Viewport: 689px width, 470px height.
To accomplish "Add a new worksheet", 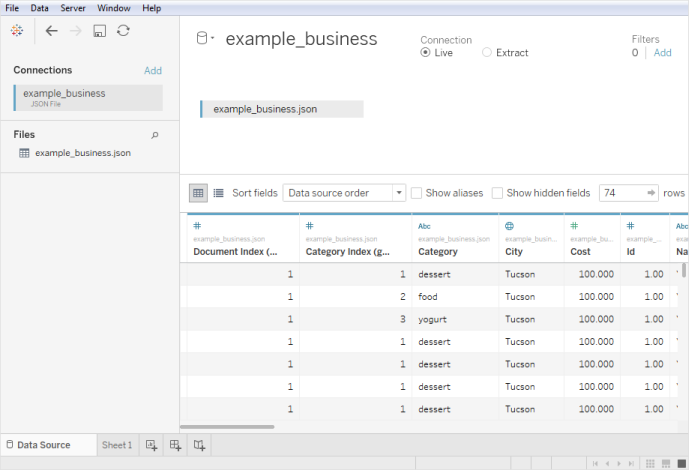I will (151, 445).
